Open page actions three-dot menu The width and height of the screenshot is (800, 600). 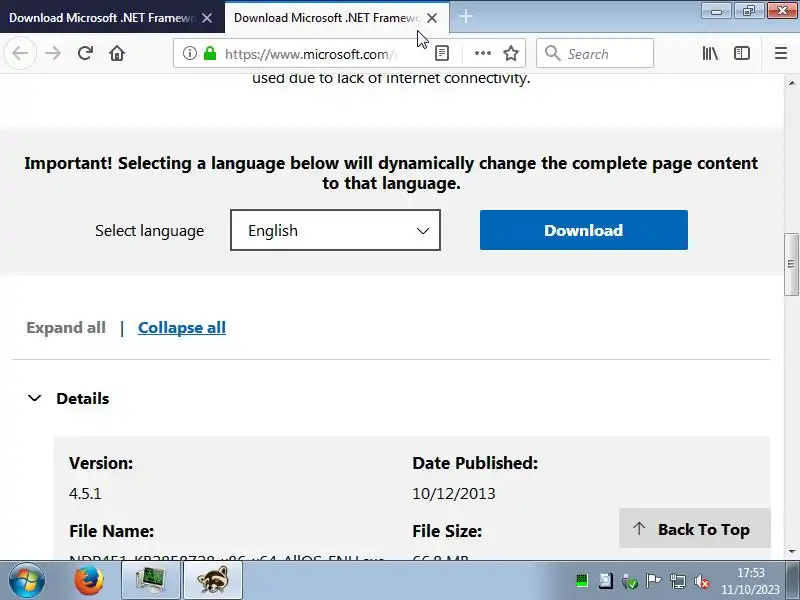click(482, 53)
